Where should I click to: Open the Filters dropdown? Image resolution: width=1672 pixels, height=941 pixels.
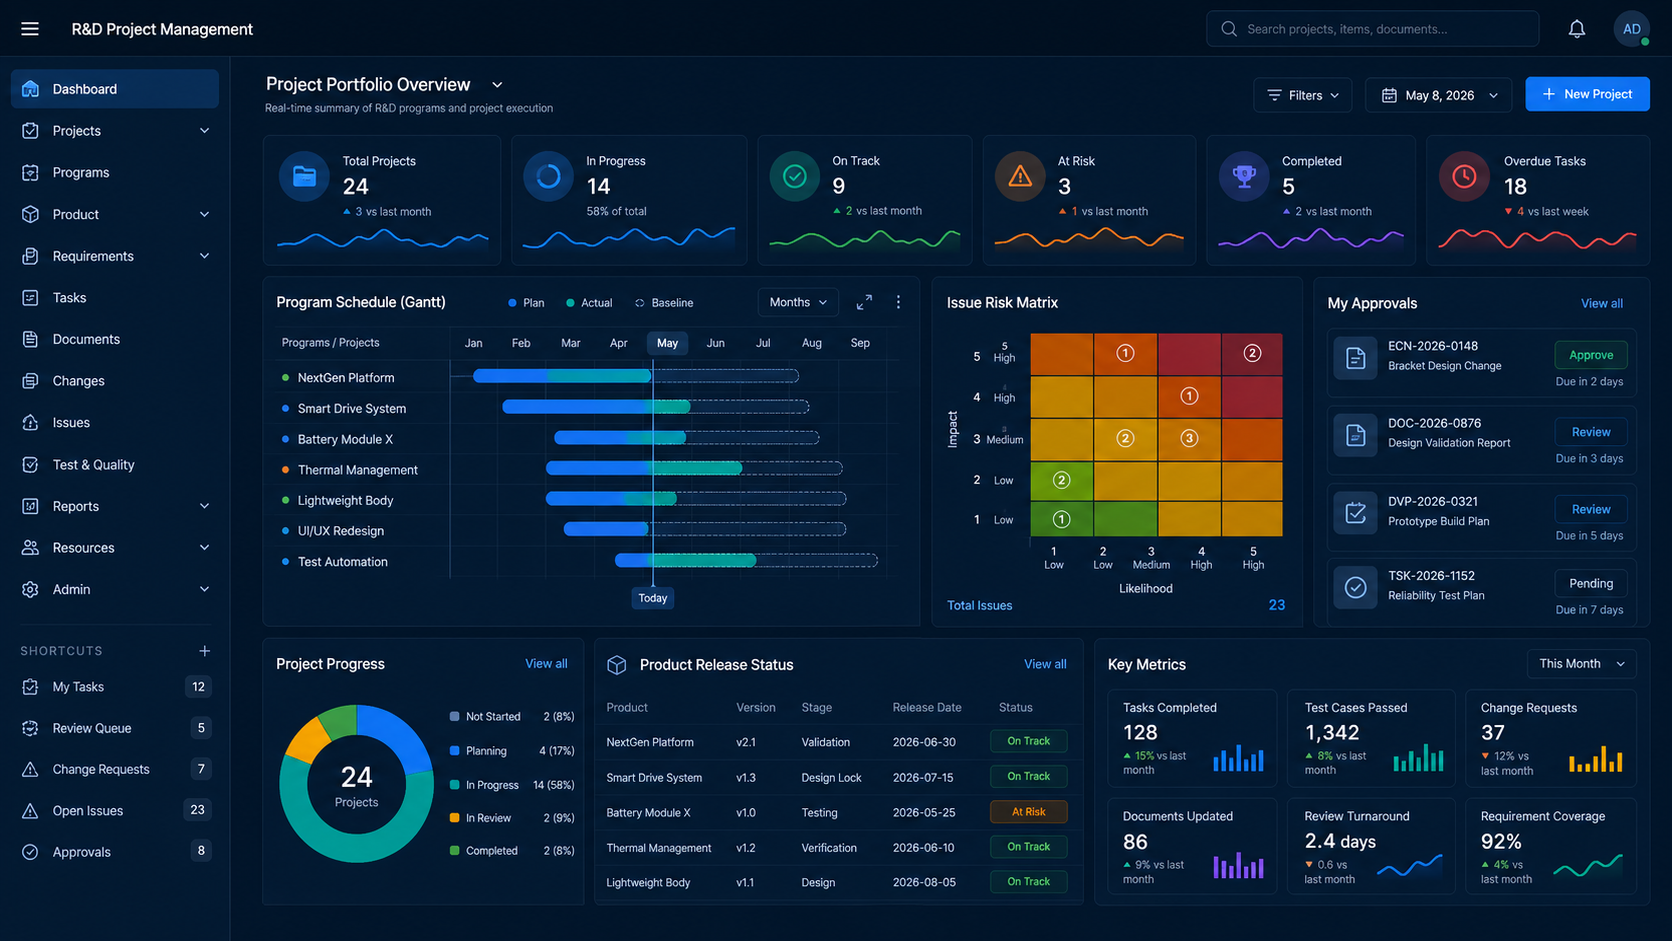click(1303, 95)
